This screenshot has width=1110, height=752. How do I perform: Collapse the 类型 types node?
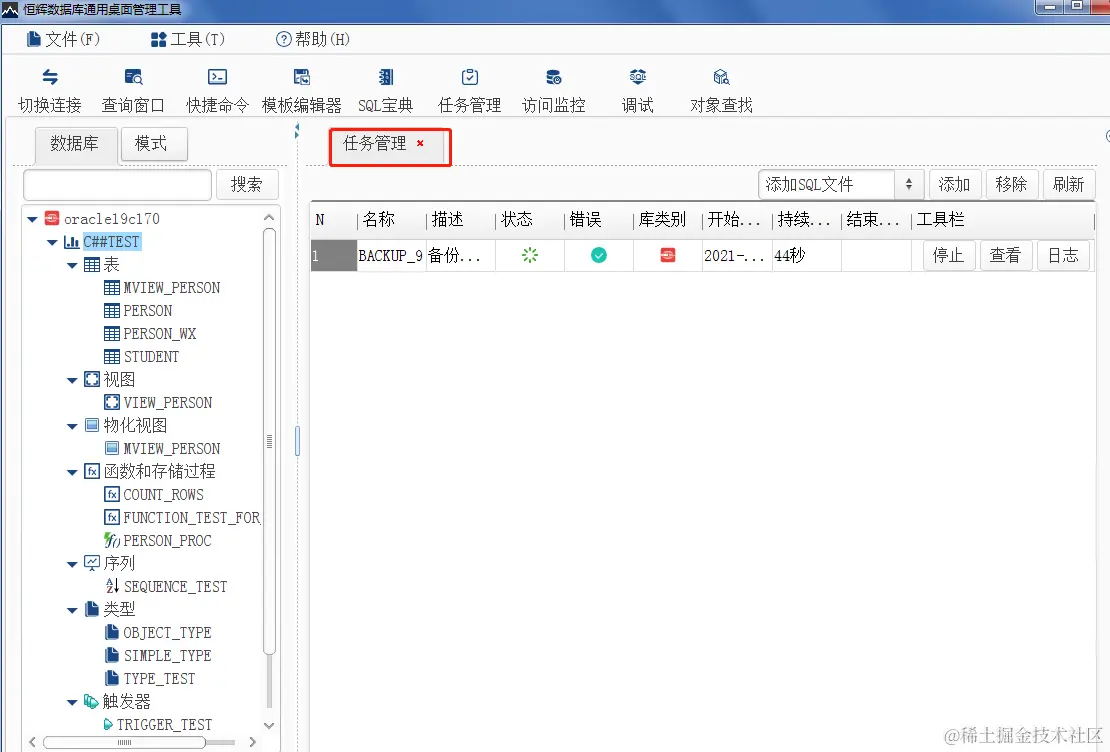71,610
